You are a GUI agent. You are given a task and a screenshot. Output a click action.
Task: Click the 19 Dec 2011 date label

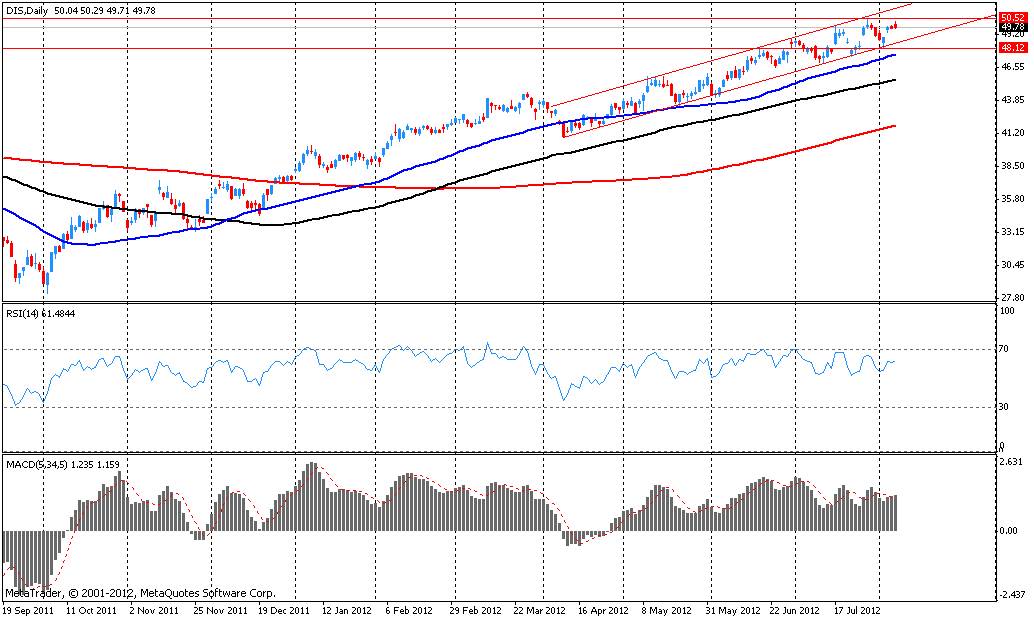click(x=284, y=610)
